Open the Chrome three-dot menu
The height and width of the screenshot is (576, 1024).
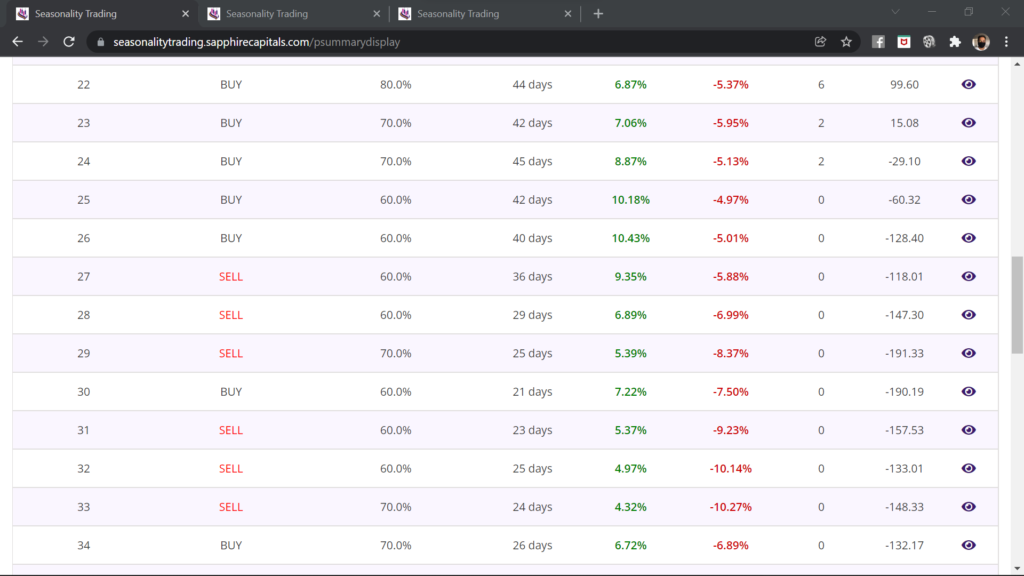pyautogui.click(x=1006, y=42)
